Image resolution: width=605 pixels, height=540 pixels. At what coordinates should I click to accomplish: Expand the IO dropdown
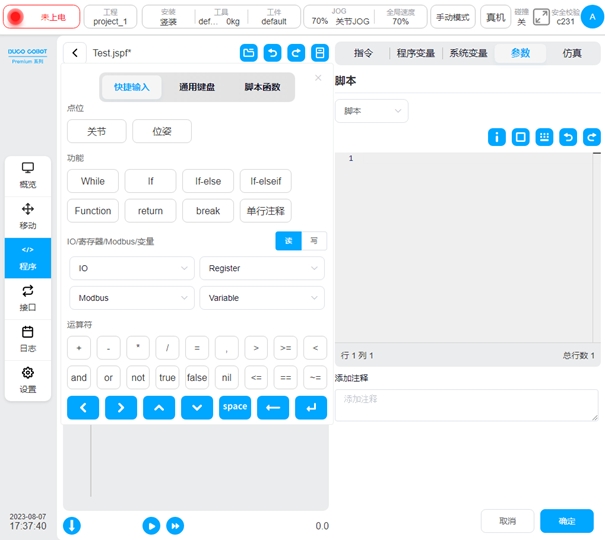[131, 268]
